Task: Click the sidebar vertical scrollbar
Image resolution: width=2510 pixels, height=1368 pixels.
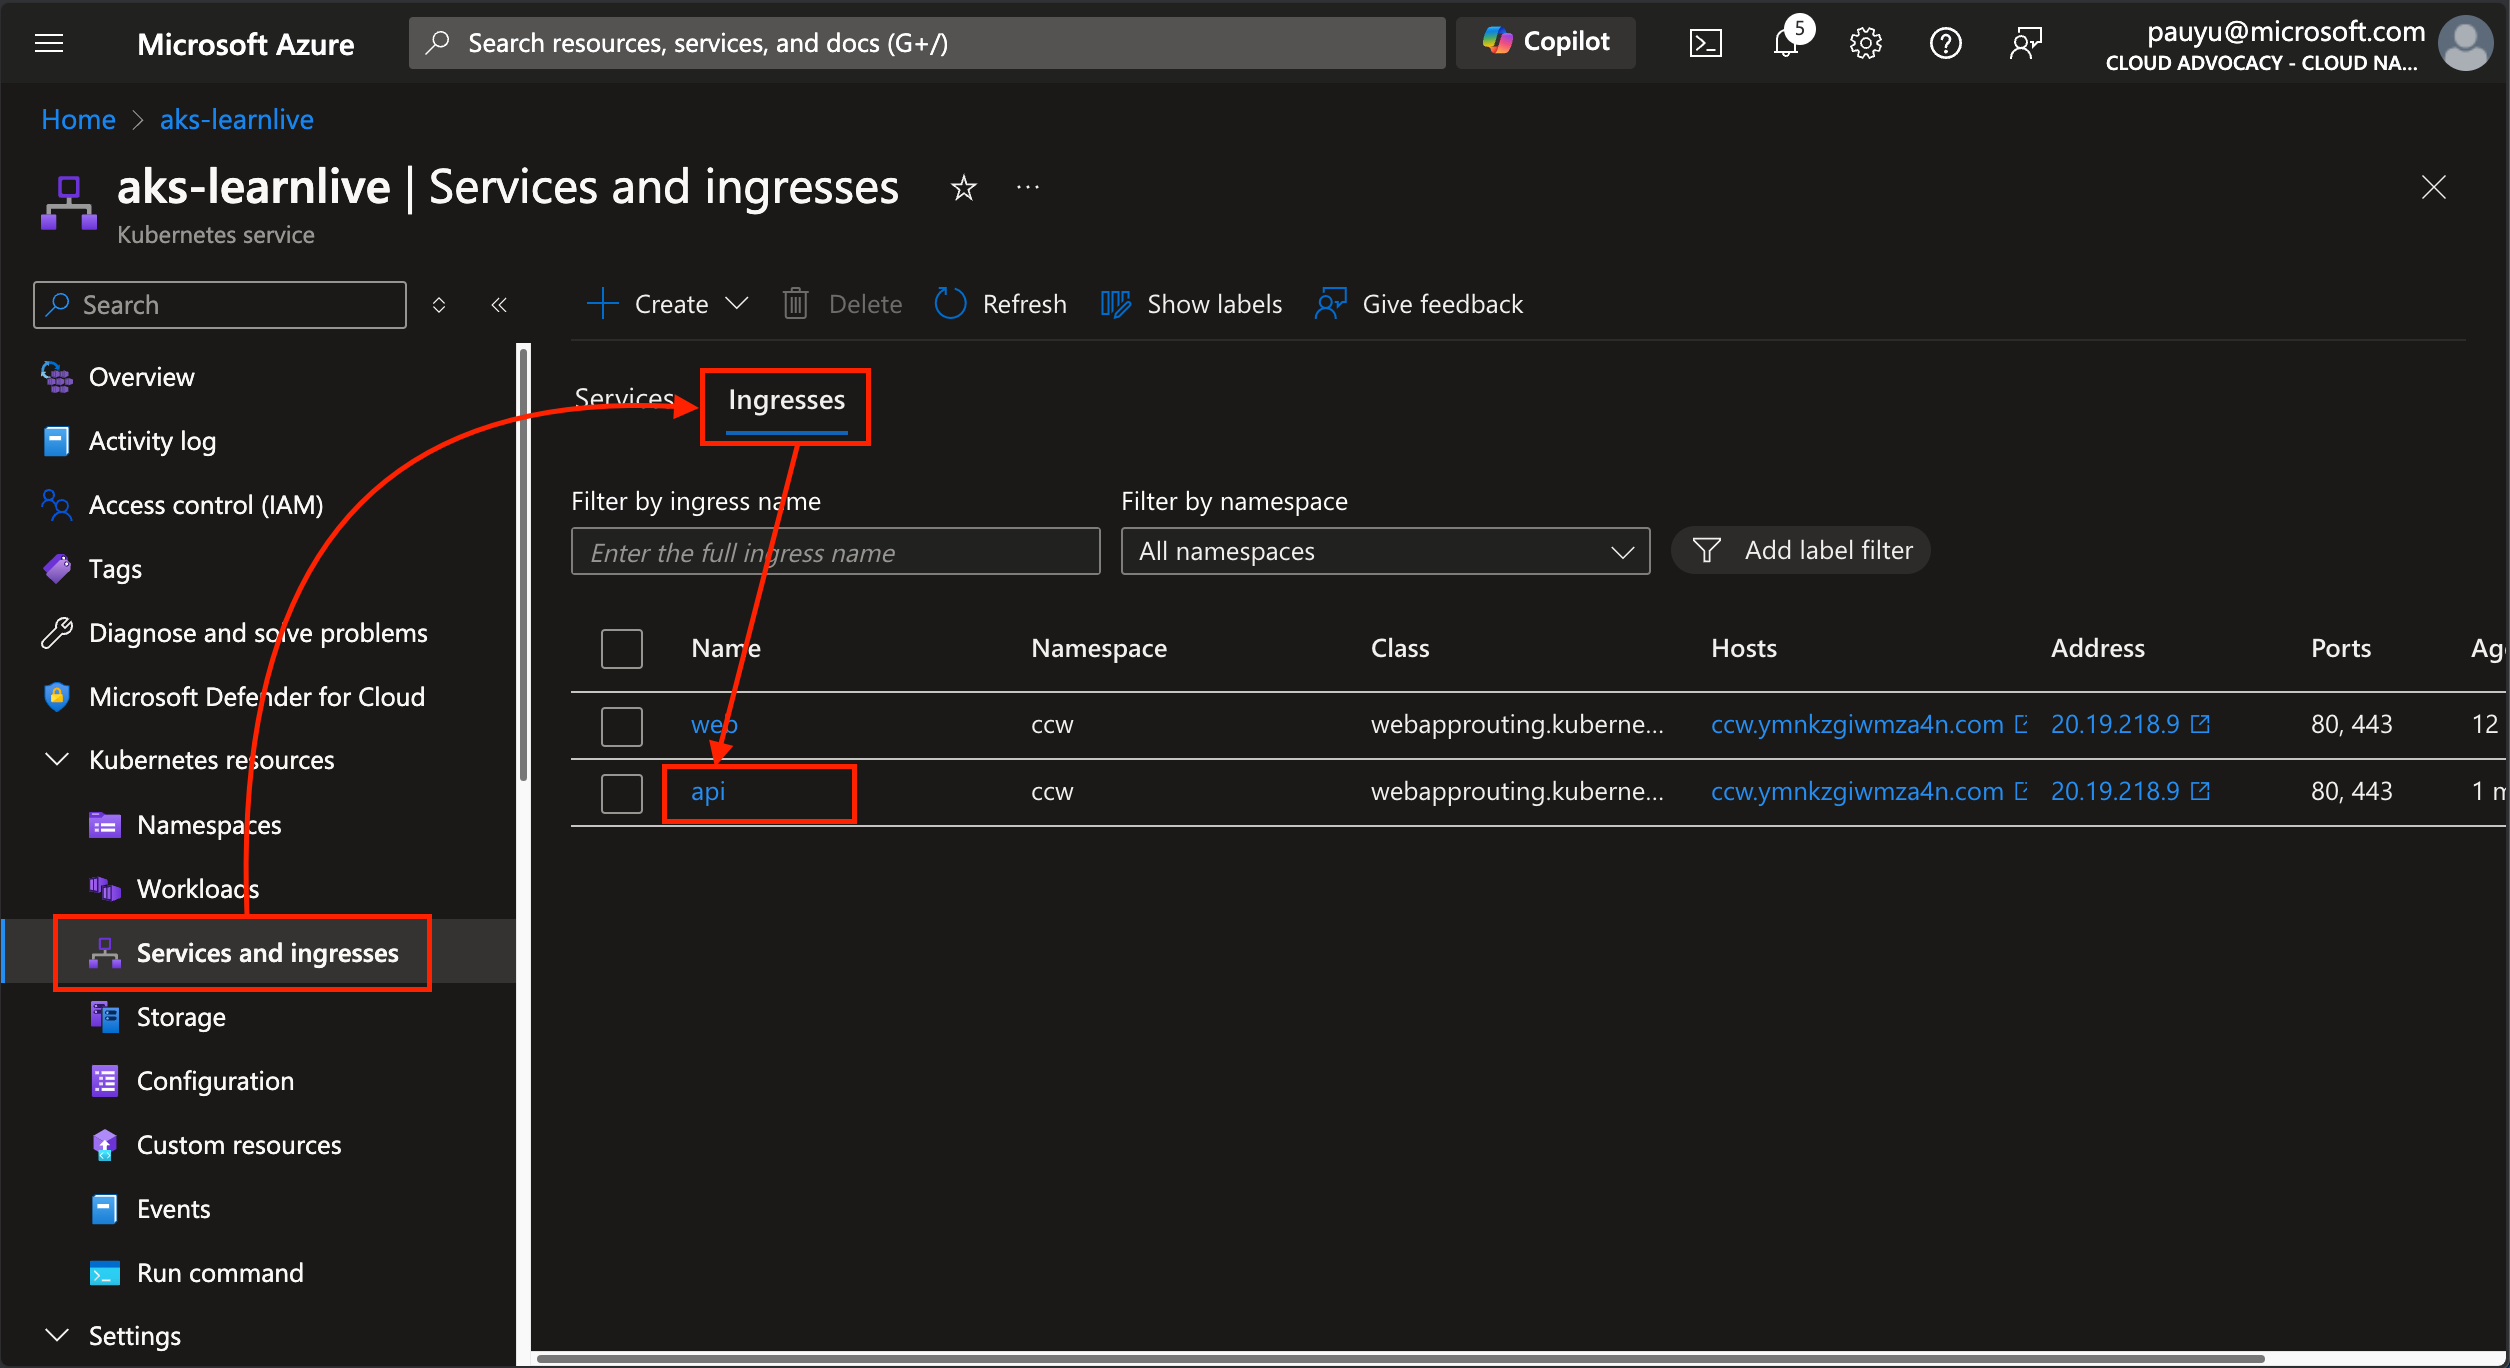Action: [523, 564]
